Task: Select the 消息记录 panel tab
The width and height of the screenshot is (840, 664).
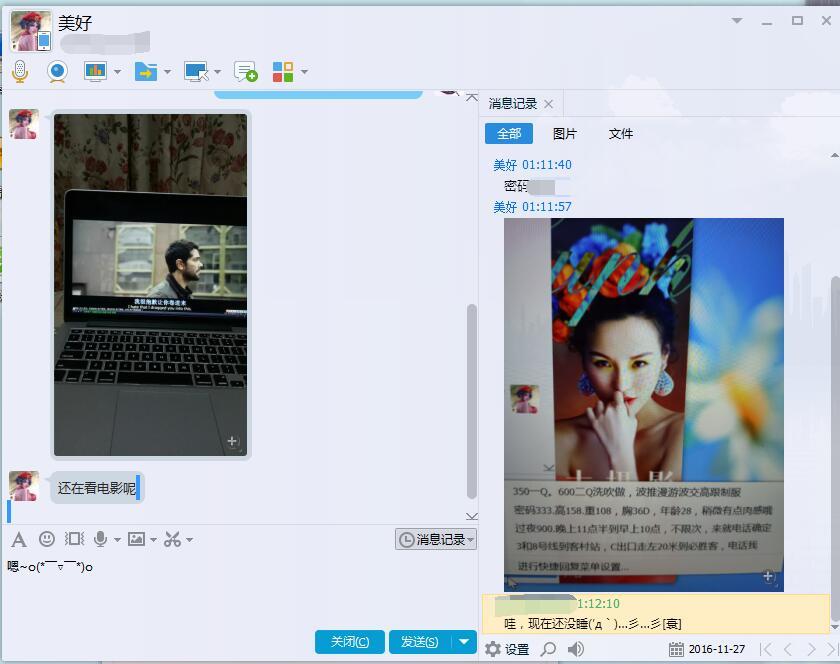Action: pyautogui.click(x=513, y=104)
